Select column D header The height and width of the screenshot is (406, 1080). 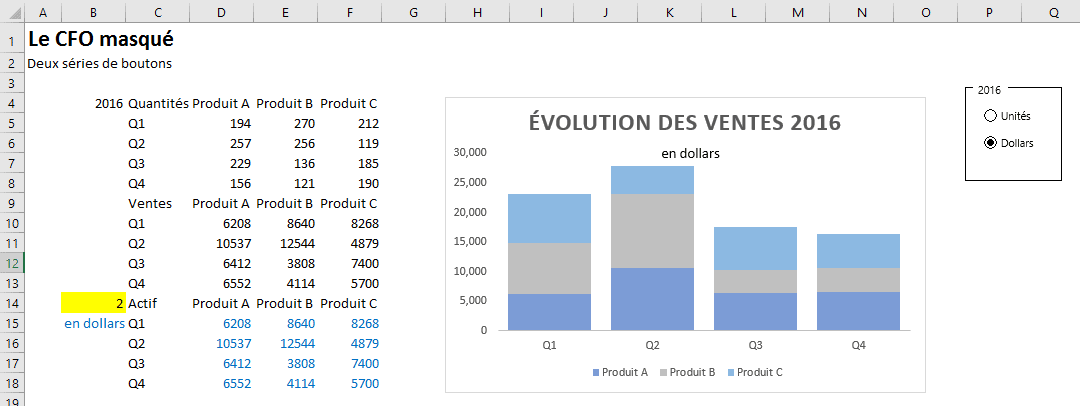[221, 14]
